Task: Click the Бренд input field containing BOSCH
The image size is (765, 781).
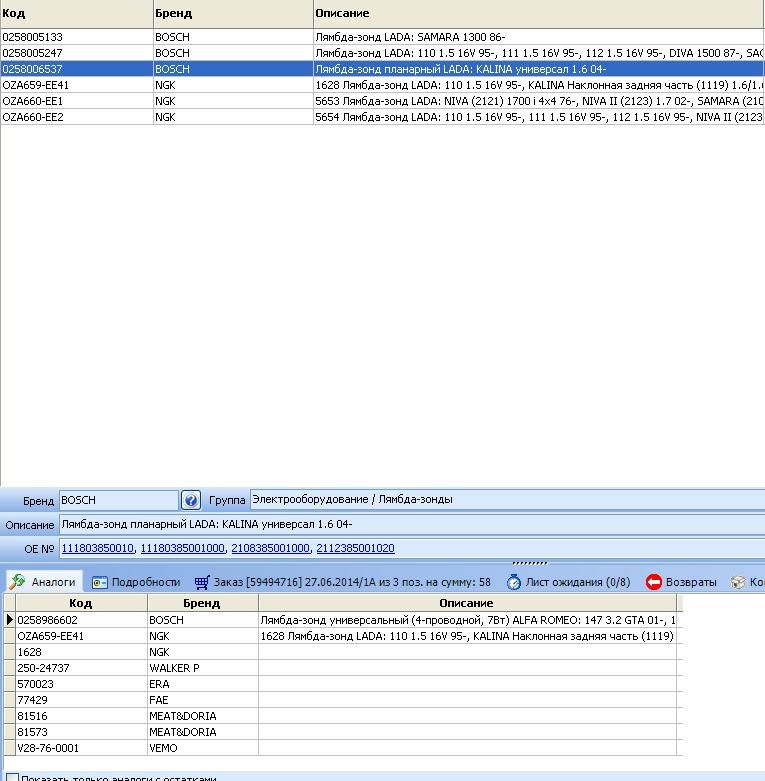Action: 119,500
